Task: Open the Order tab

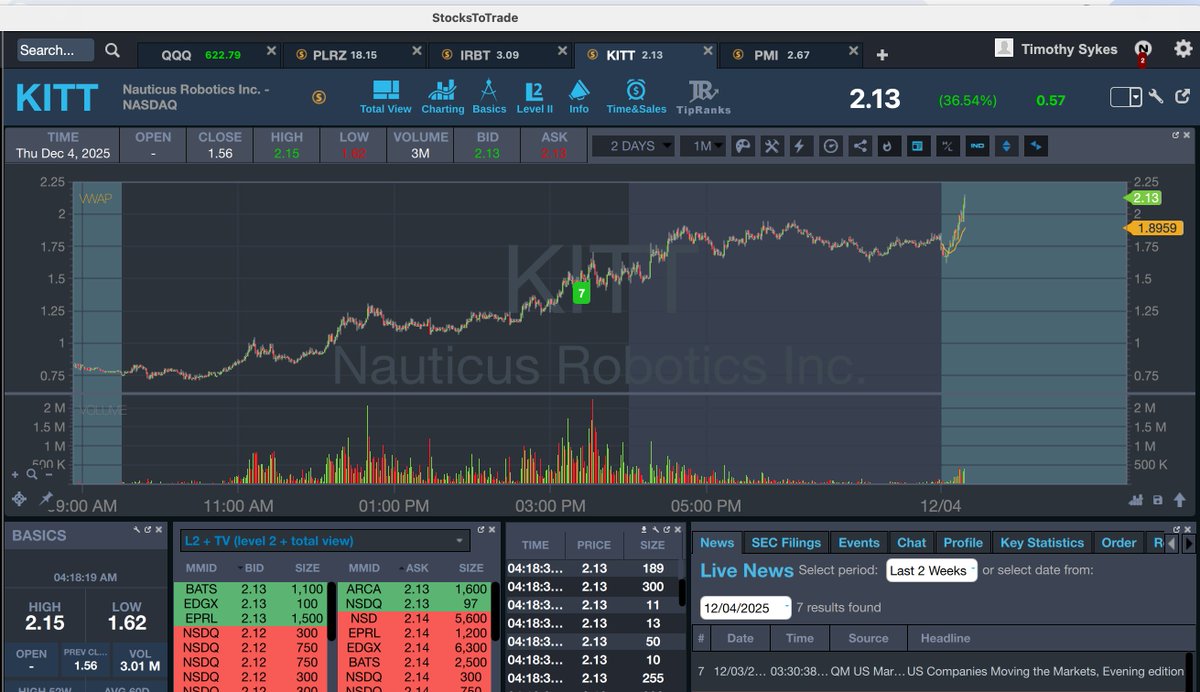Action: (1119, 543)
